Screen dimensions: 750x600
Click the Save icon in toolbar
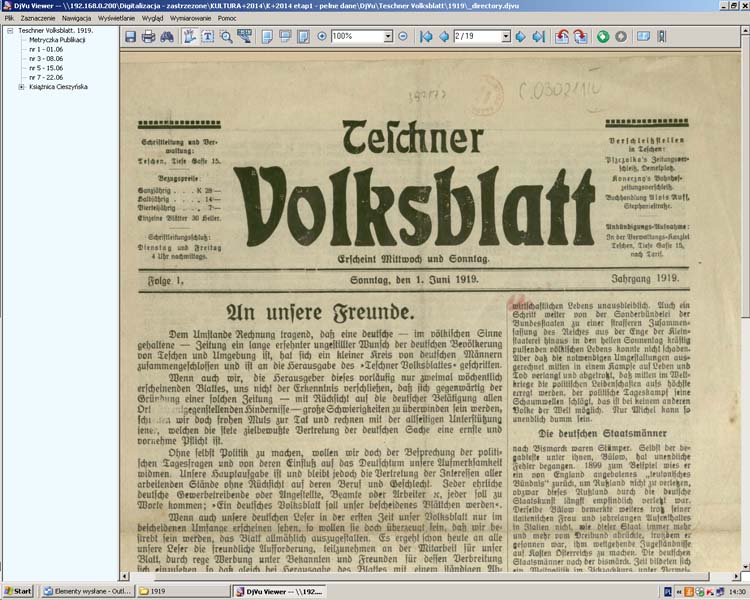(x=131, y=36)
